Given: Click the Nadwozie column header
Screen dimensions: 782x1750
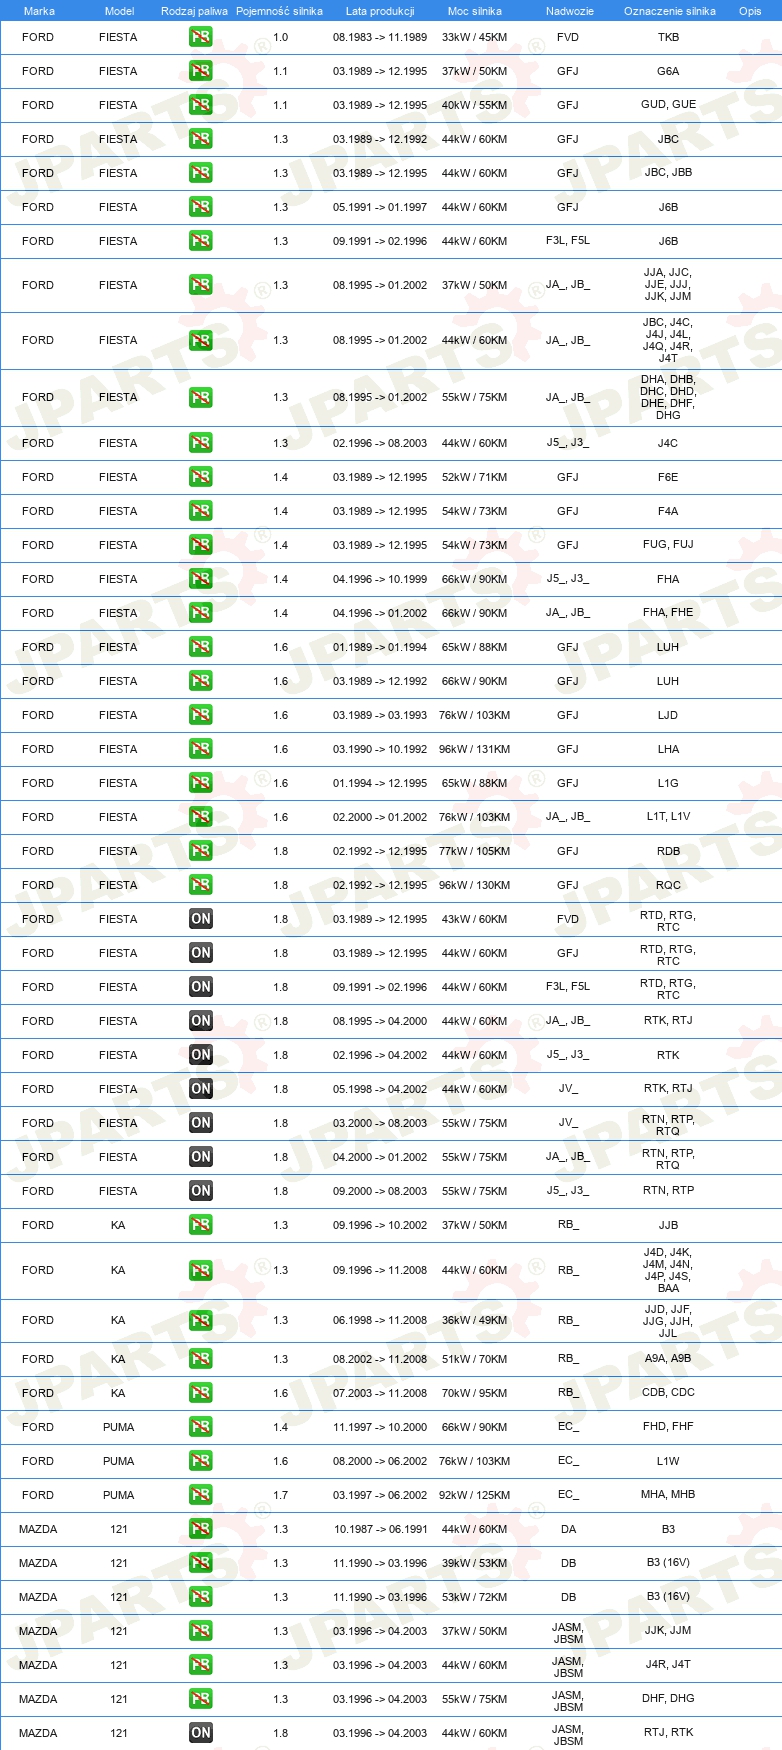Looking at the screenshot, I should (x=570, y=11).
